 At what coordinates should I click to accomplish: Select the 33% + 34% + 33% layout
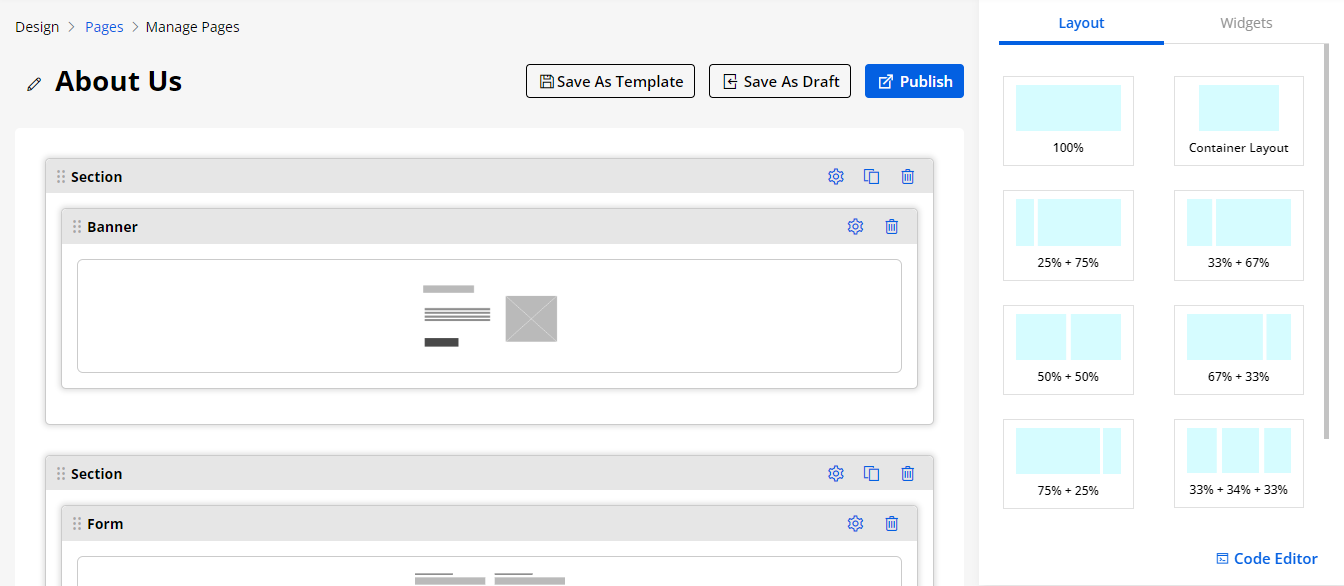pyautogui.click(x=1238, y=463)
